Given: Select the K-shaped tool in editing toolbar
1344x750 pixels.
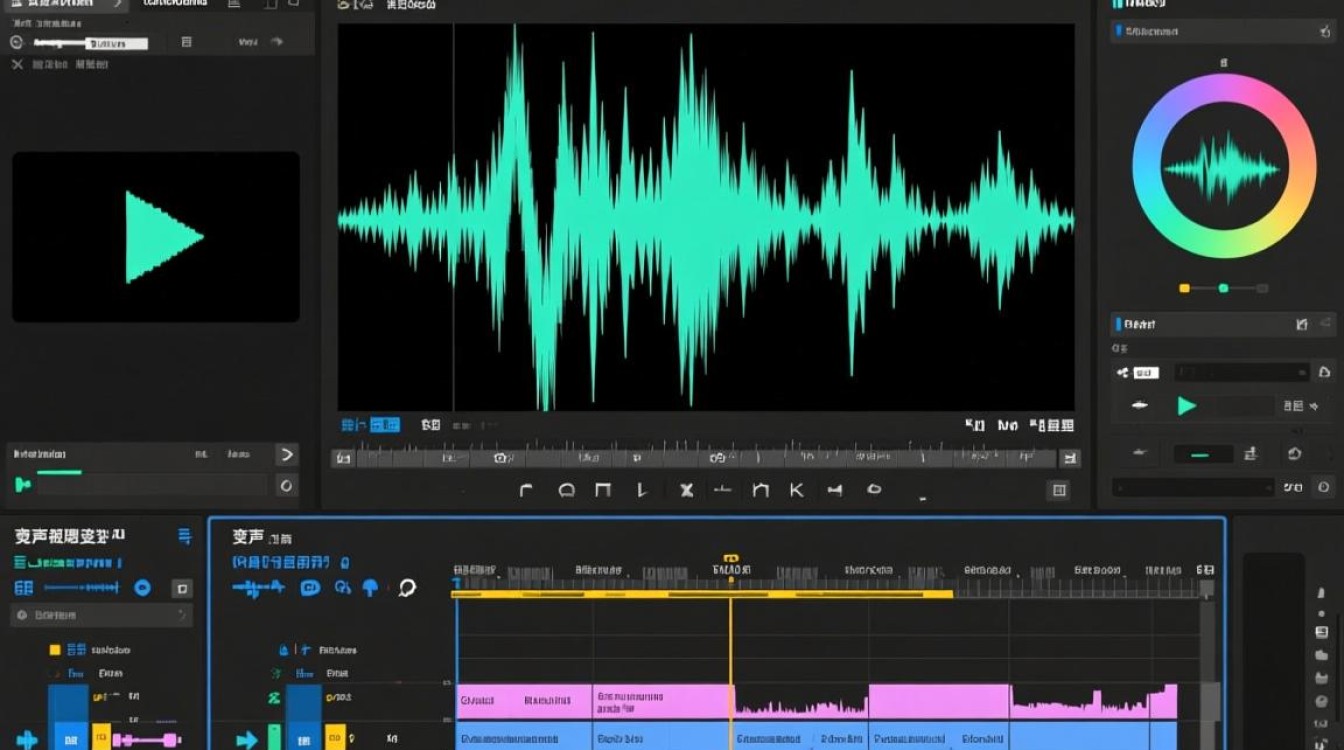Looking at the screenshot, I should 797,490.
